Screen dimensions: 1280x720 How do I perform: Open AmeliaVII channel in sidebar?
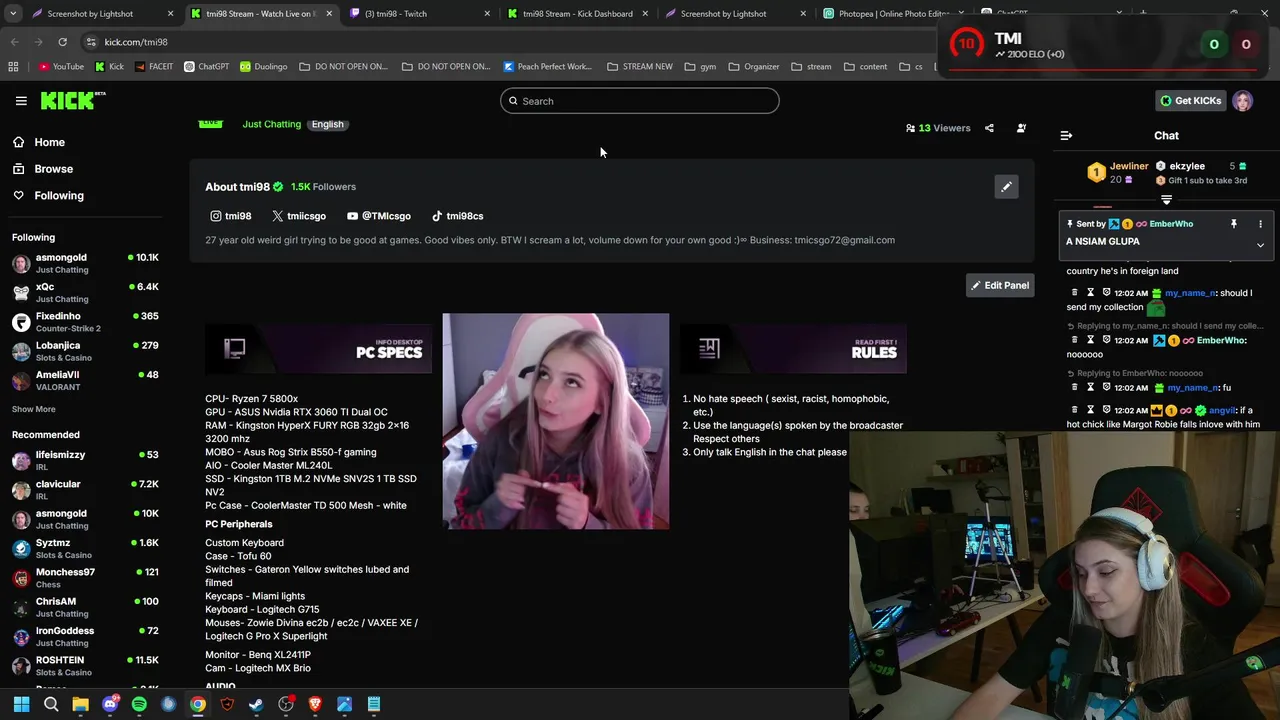click(85, 380)
